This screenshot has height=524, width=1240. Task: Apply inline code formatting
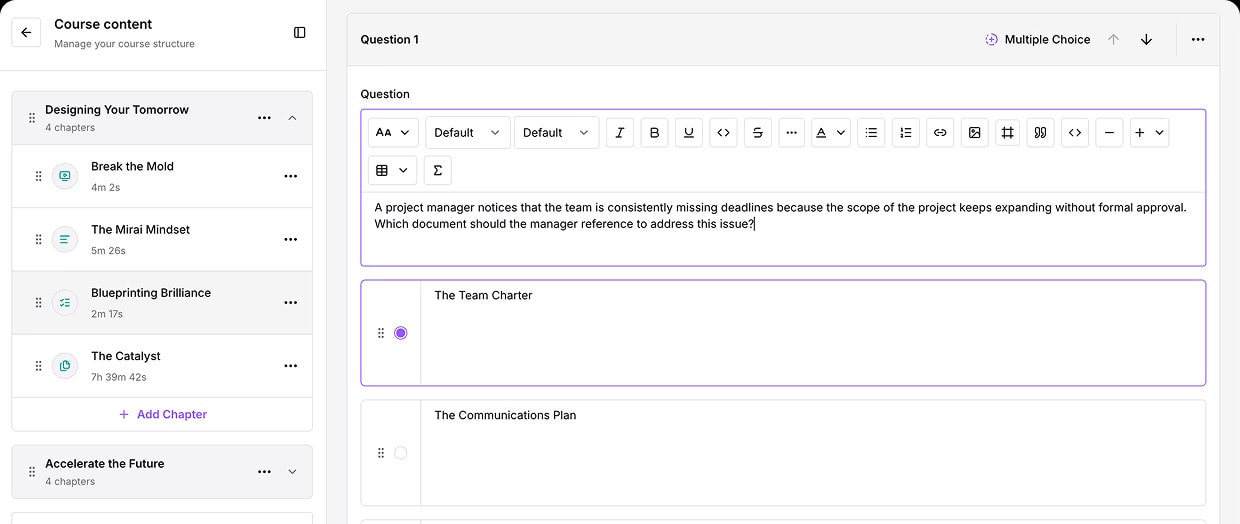pos(723,132)
